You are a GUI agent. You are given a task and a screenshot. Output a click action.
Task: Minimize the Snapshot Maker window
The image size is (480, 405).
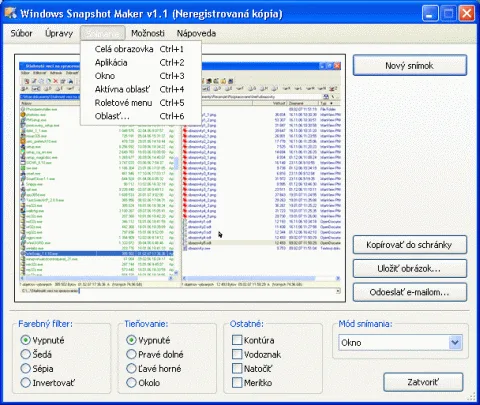coord(430,14)
